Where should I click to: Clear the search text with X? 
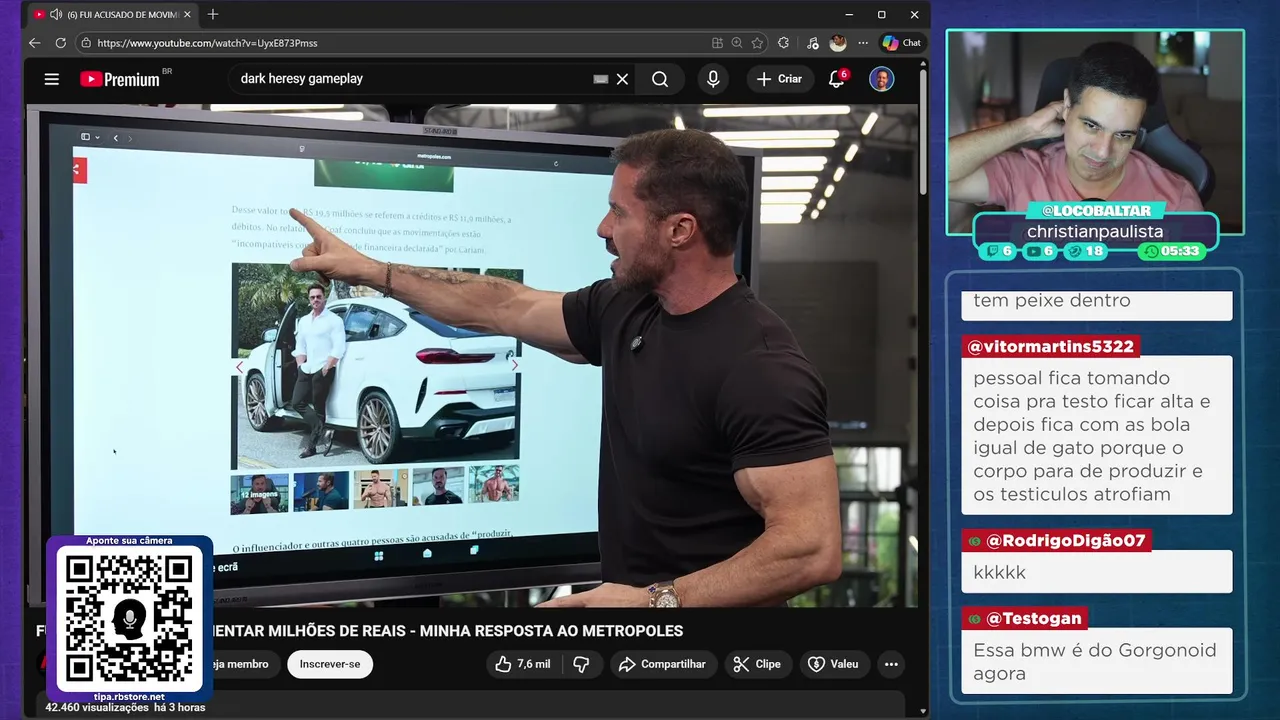[622, 79]
